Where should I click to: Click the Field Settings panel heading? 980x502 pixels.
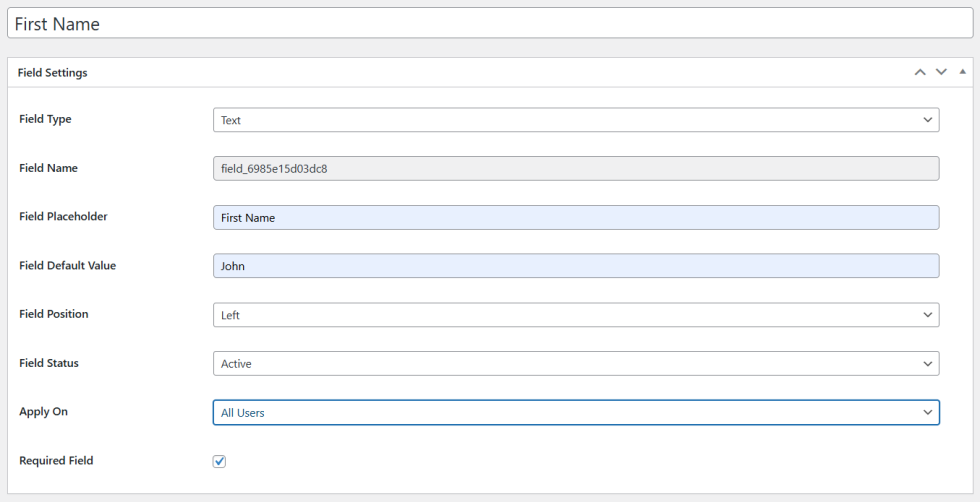[x=52, y=73]
